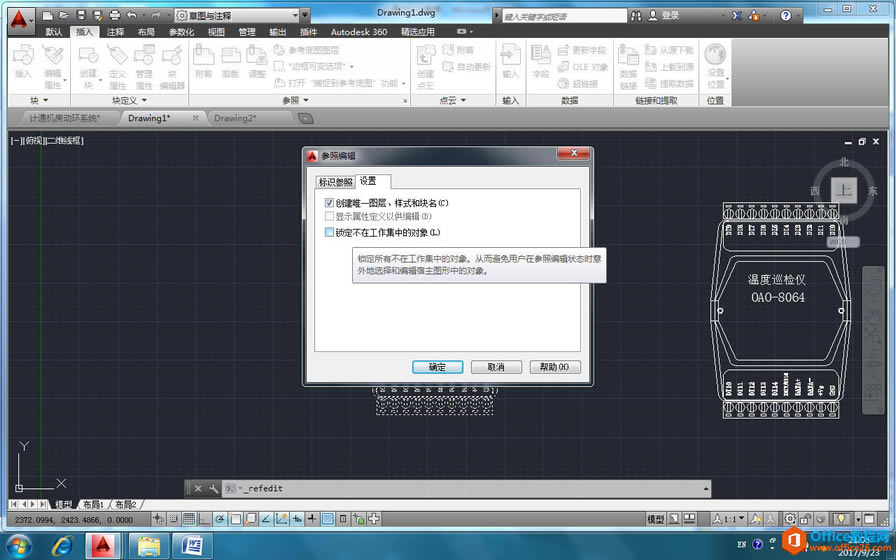Image resolution: width=896 pixels, height=560 pixels.
Task: Click 确定 button in 参照编辑 dialog
Action: pyautogui.click(x=437, y=367)
